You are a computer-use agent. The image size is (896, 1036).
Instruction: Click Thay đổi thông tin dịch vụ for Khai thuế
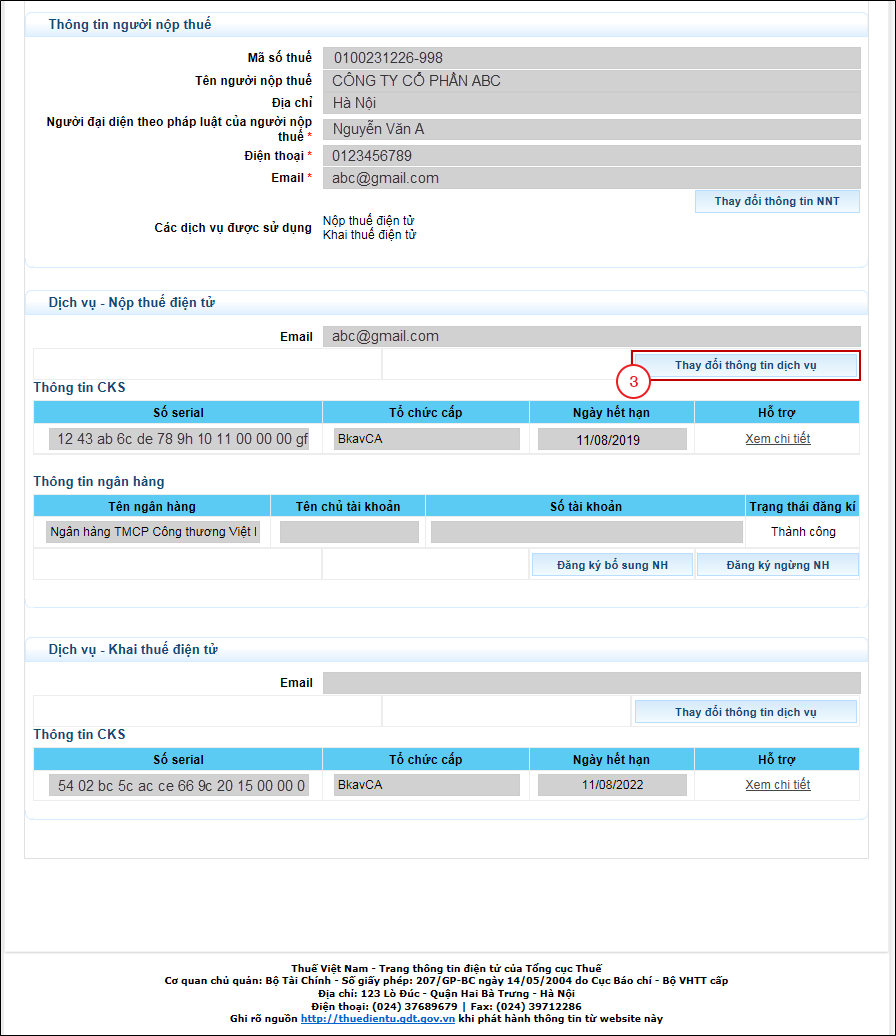pos(745,712)
